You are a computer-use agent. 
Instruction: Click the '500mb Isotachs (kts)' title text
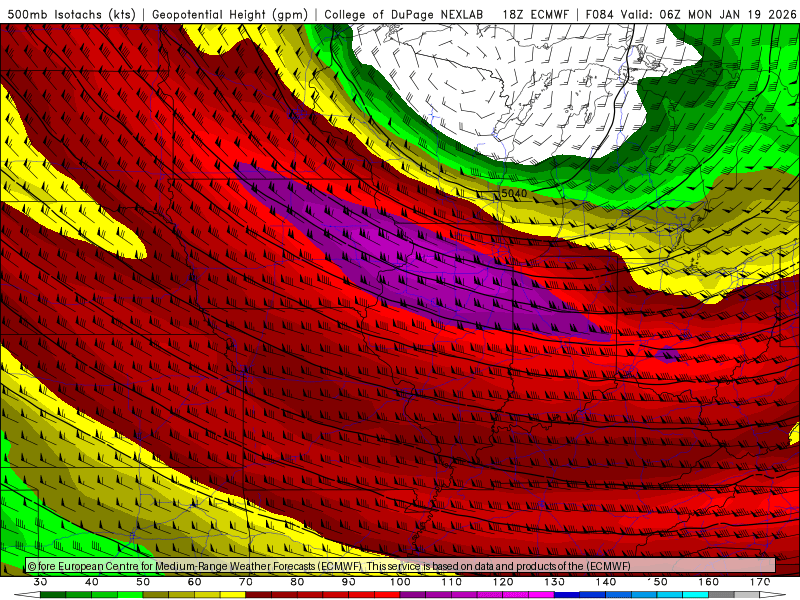point(72,15)
